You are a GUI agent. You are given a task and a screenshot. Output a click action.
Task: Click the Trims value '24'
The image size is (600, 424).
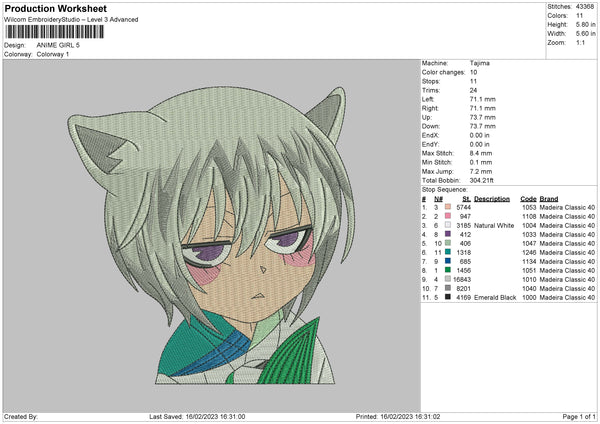point(473,90)
